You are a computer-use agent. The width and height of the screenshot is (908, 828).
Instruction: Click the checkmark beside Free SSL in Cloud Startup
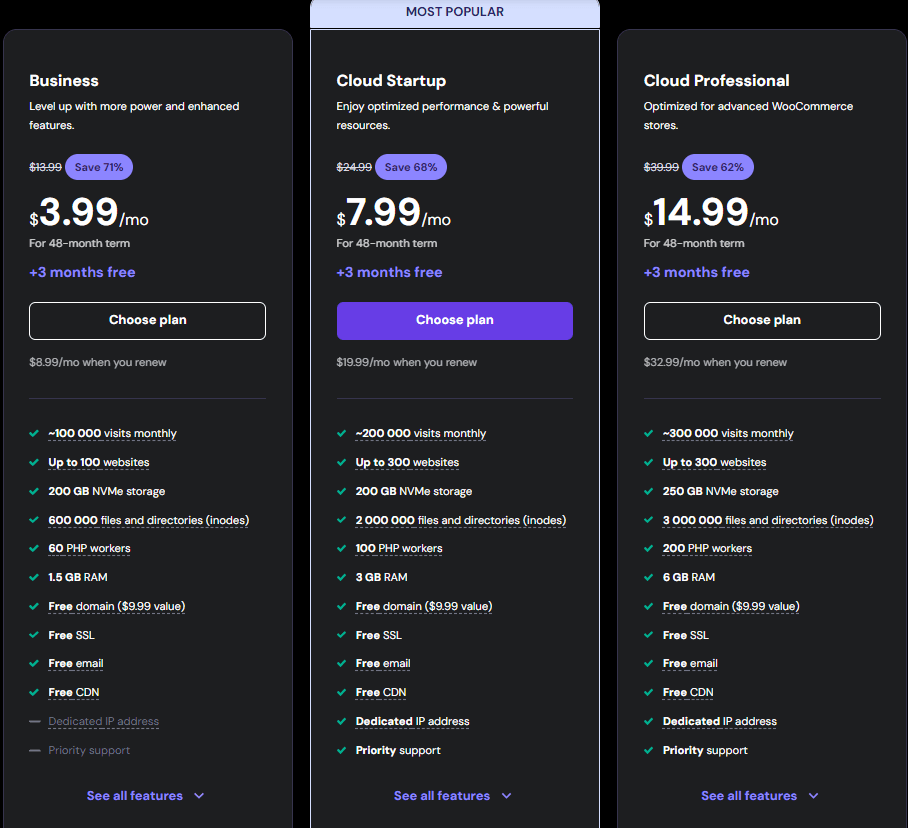coord(342,635)
